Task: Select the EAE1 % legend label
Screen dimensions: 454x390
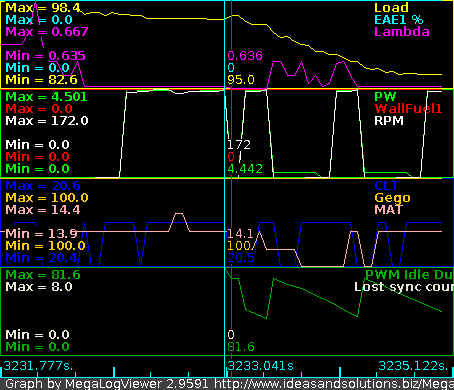Action: (x=399, y=20)
